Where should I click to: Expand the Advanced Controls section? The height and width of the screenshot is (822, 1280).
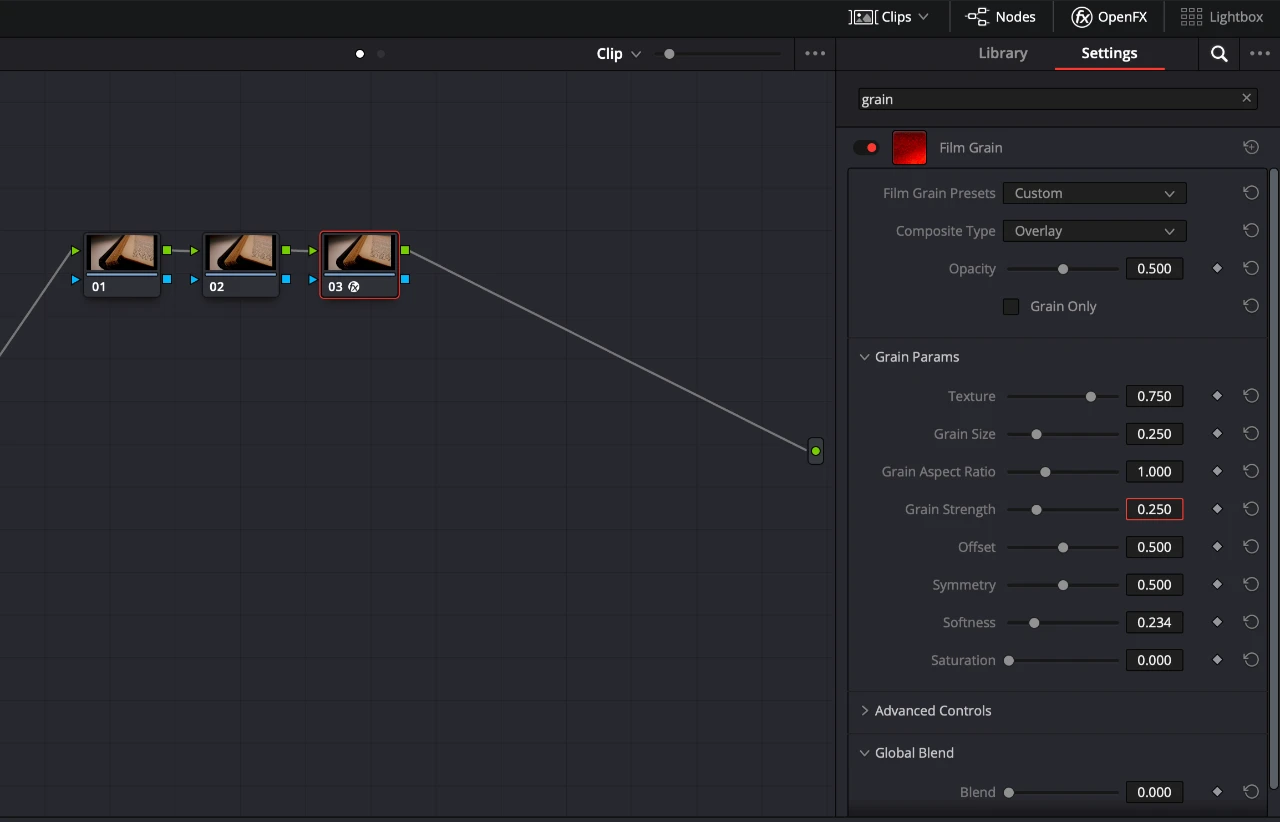click(925, 710)
